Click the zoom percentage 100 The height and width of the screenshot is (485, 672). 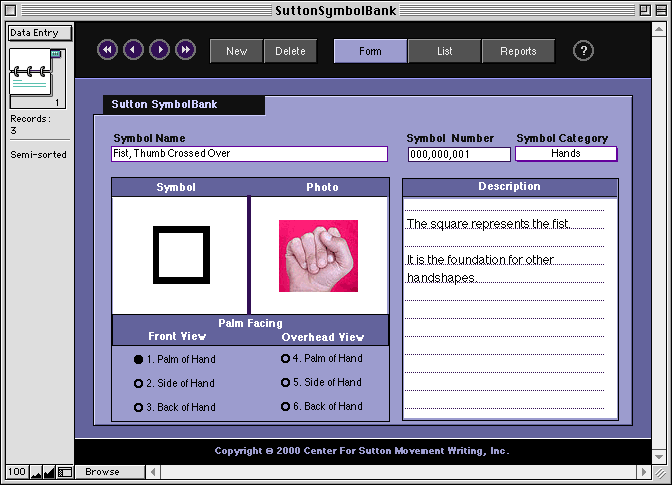pos(17,472)
